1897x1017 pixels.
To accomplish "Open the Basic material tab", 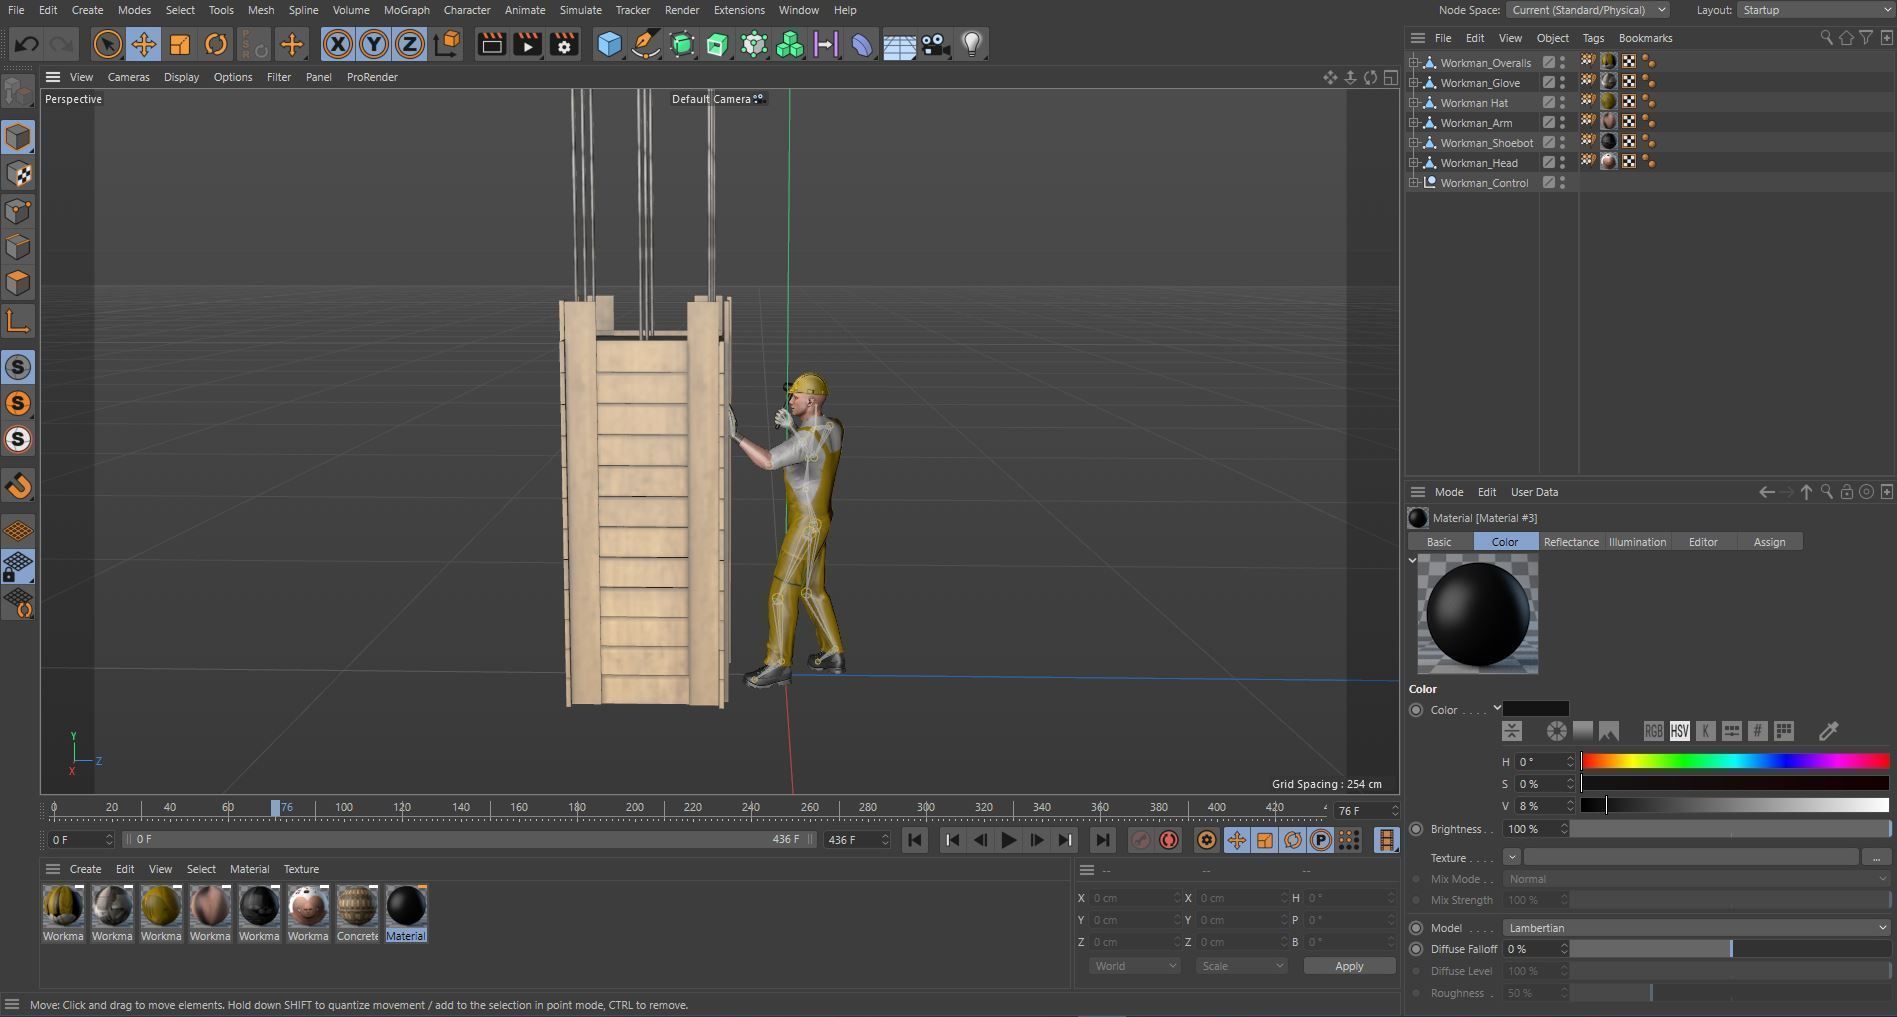I will click(x=1439, y=542).
